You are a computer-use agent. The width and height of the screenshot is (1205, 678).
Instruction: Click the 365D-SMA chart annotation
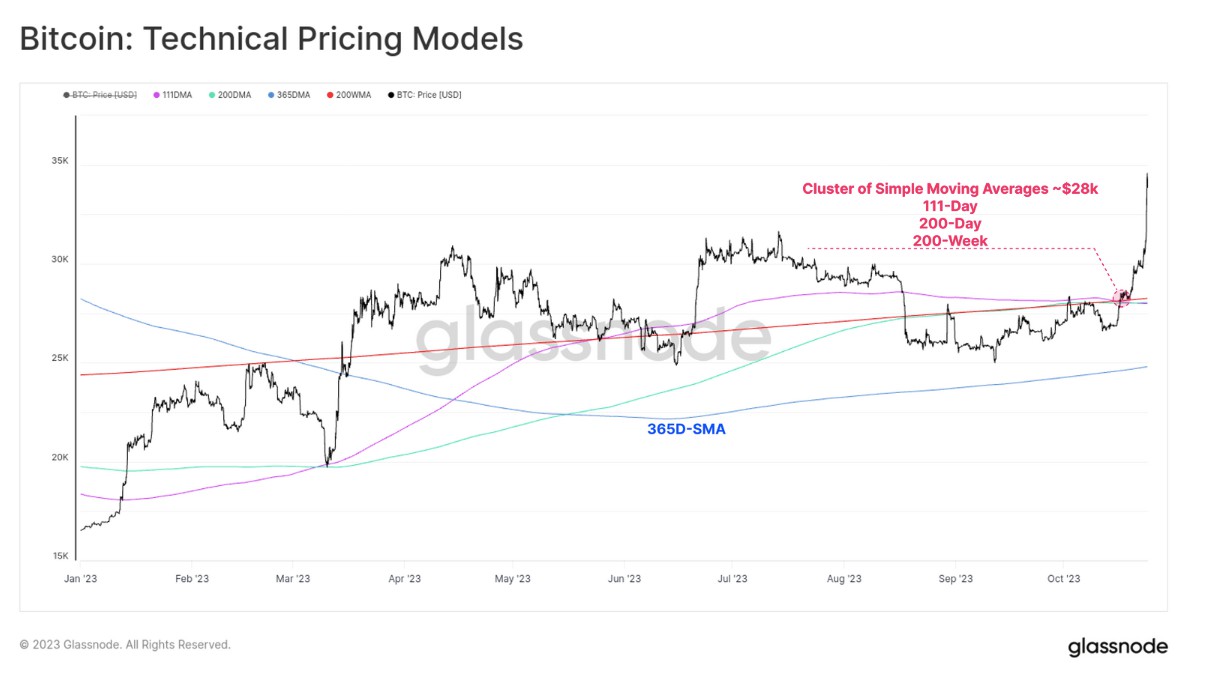pos(687,430)
